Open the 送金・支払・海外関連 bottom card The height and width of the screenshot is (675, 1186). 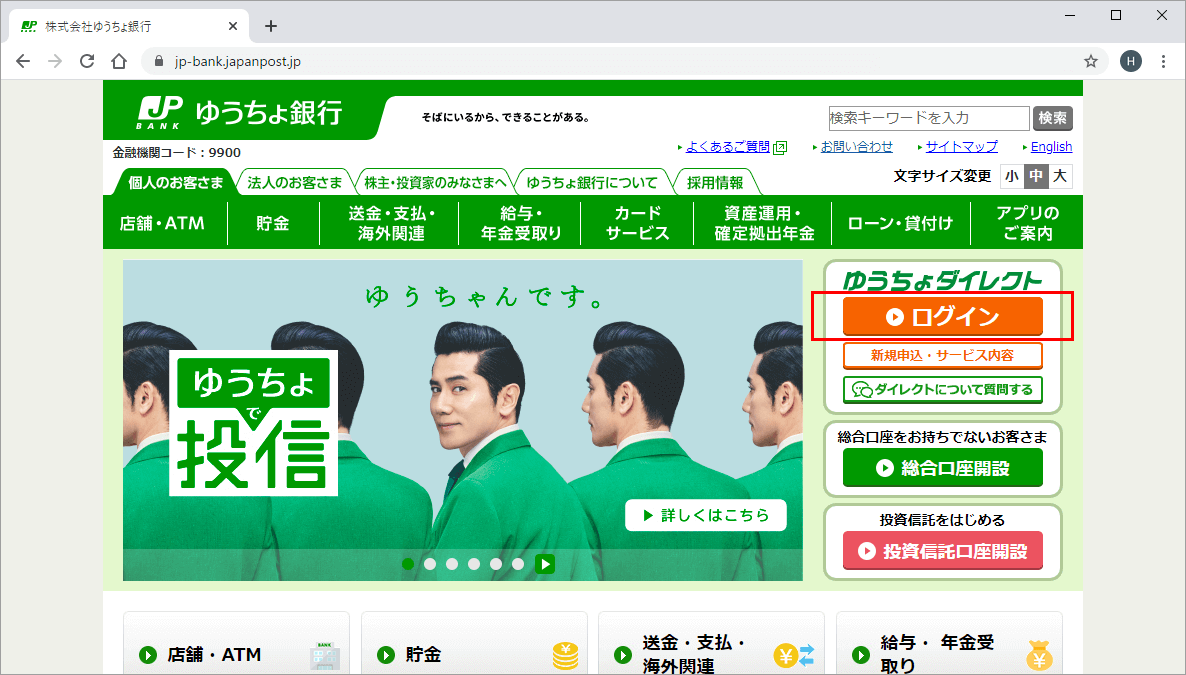coord(712,643)
